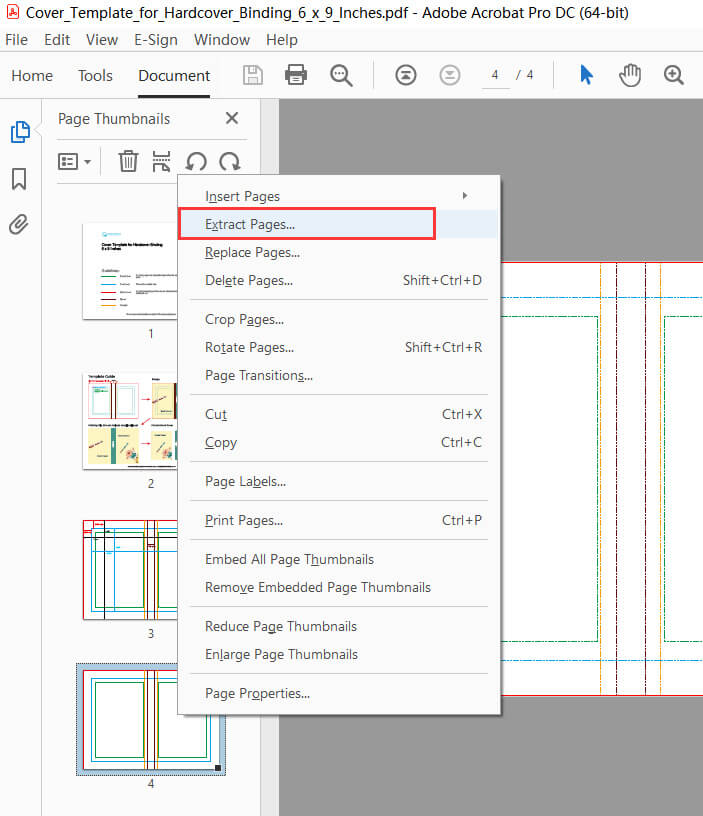Go to previous page arrow icon
The width and height of the screenshot is (703, 816).
pos(405,76)
